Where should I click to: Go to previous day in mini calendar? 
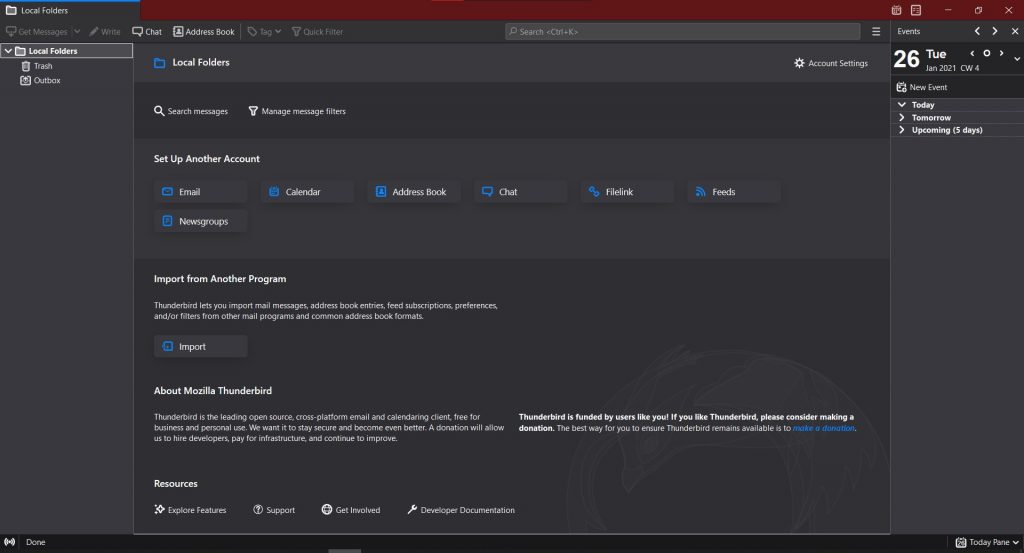coord(972,54)
